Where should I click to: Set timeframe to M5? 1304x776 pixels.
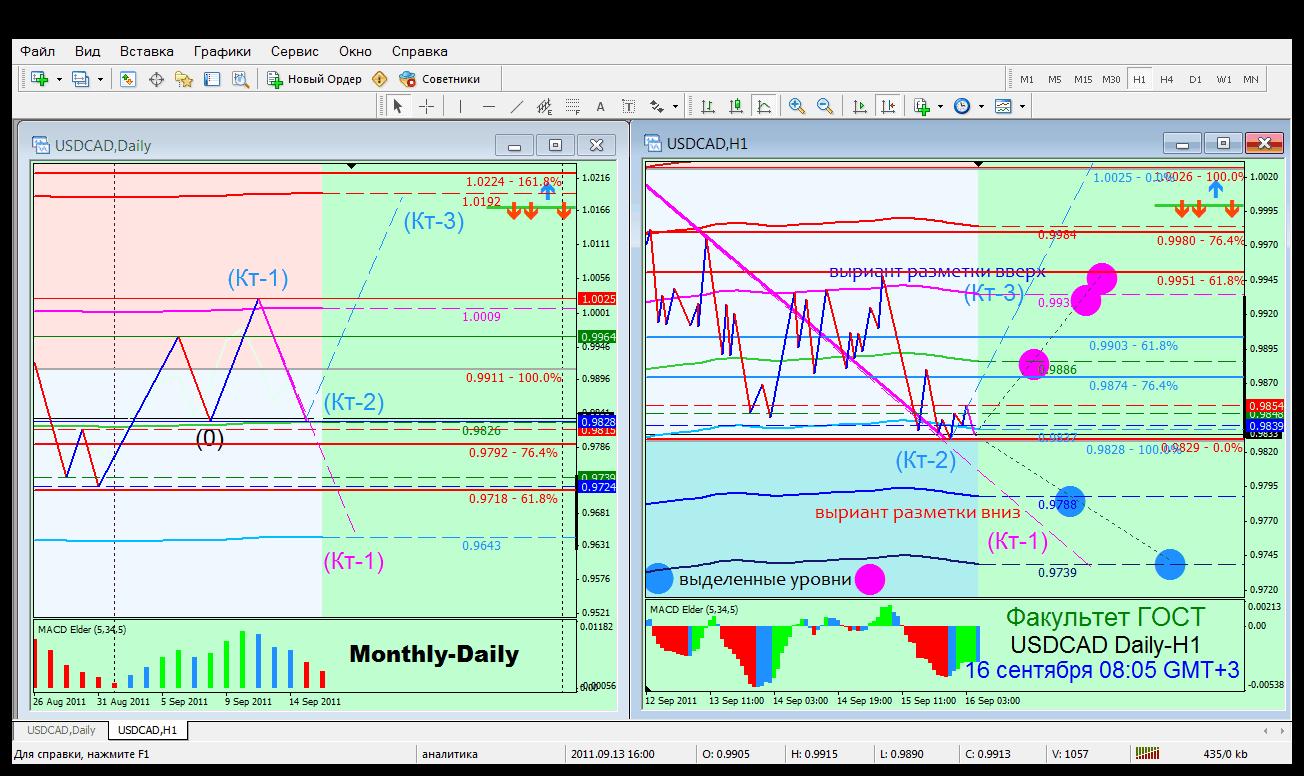coord(1055,79)
